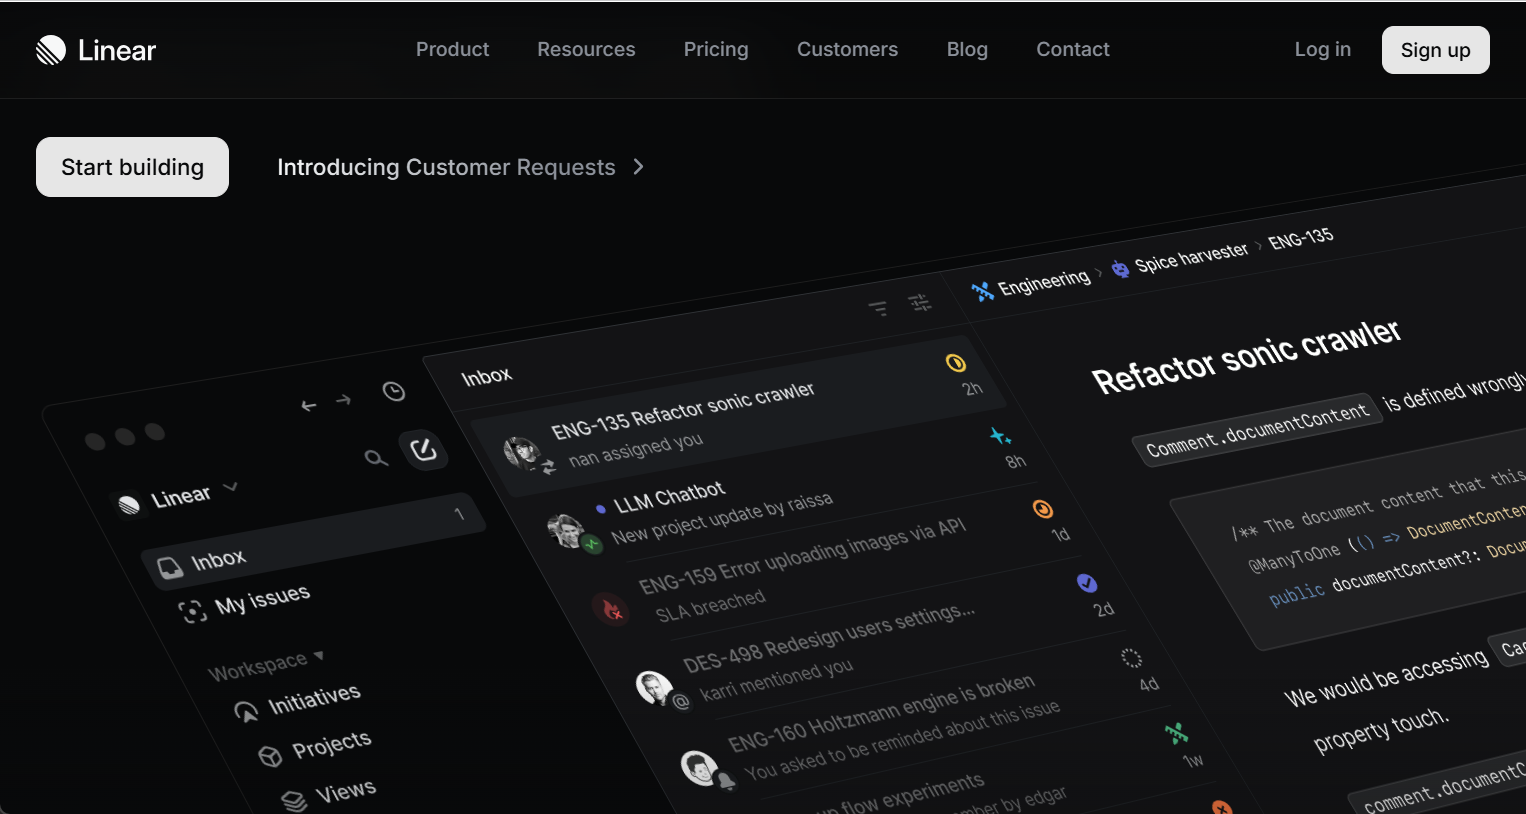Click the Inbox display settings icon
The width and height of the screenshot is (1526, 814).
point(919,302)
